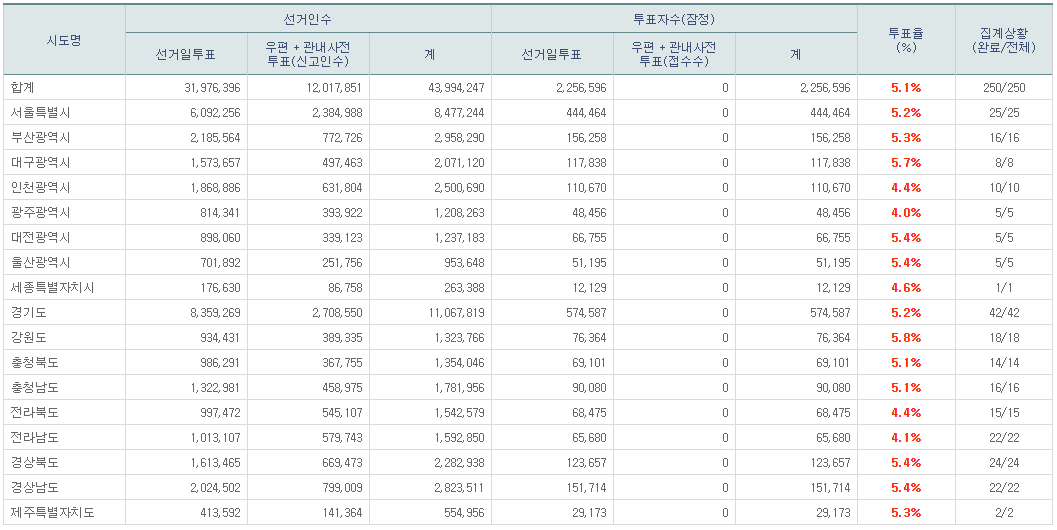
Task: Click the 42/42 tally status for 경기도
Action: (x=1003, y=313)
